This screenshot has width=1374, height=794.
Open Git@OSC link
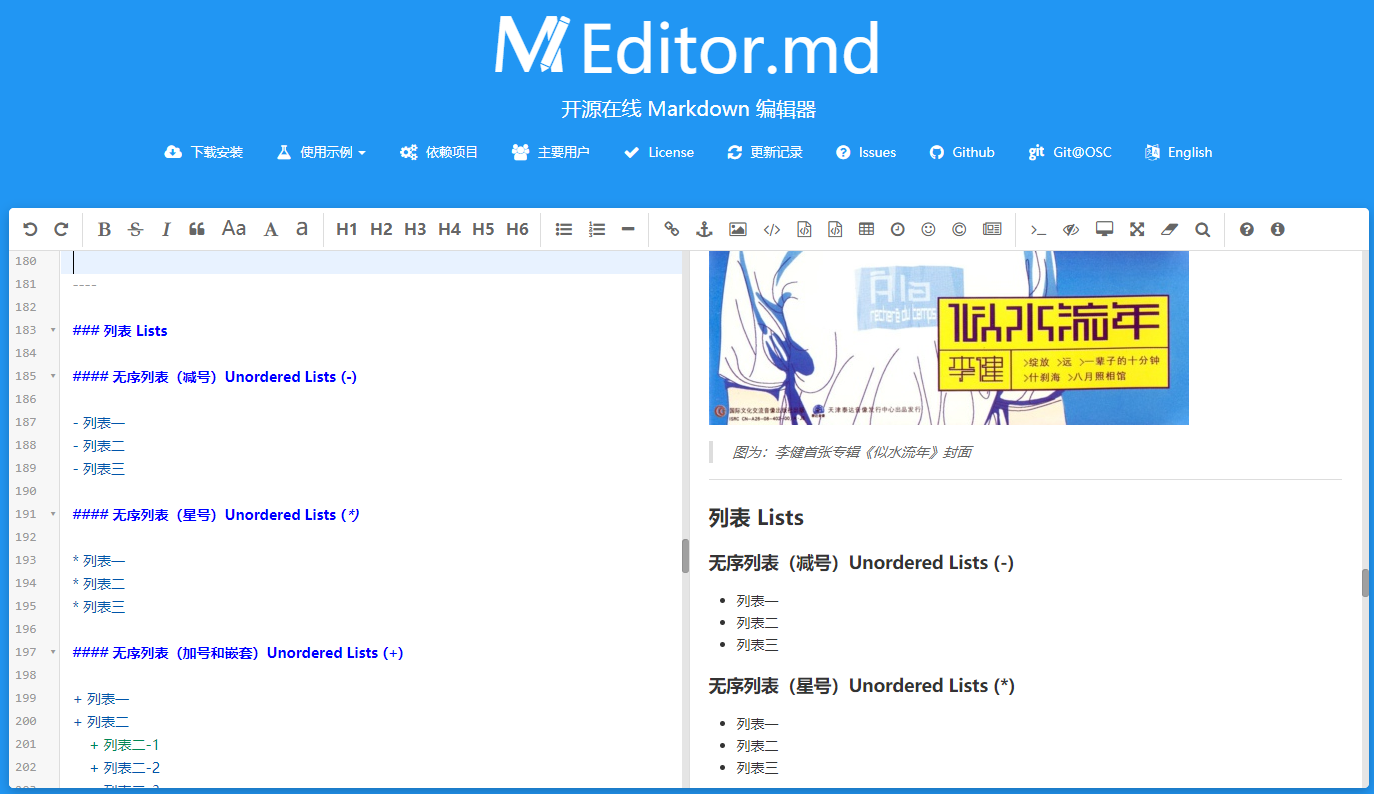[x=1070, y=152]
